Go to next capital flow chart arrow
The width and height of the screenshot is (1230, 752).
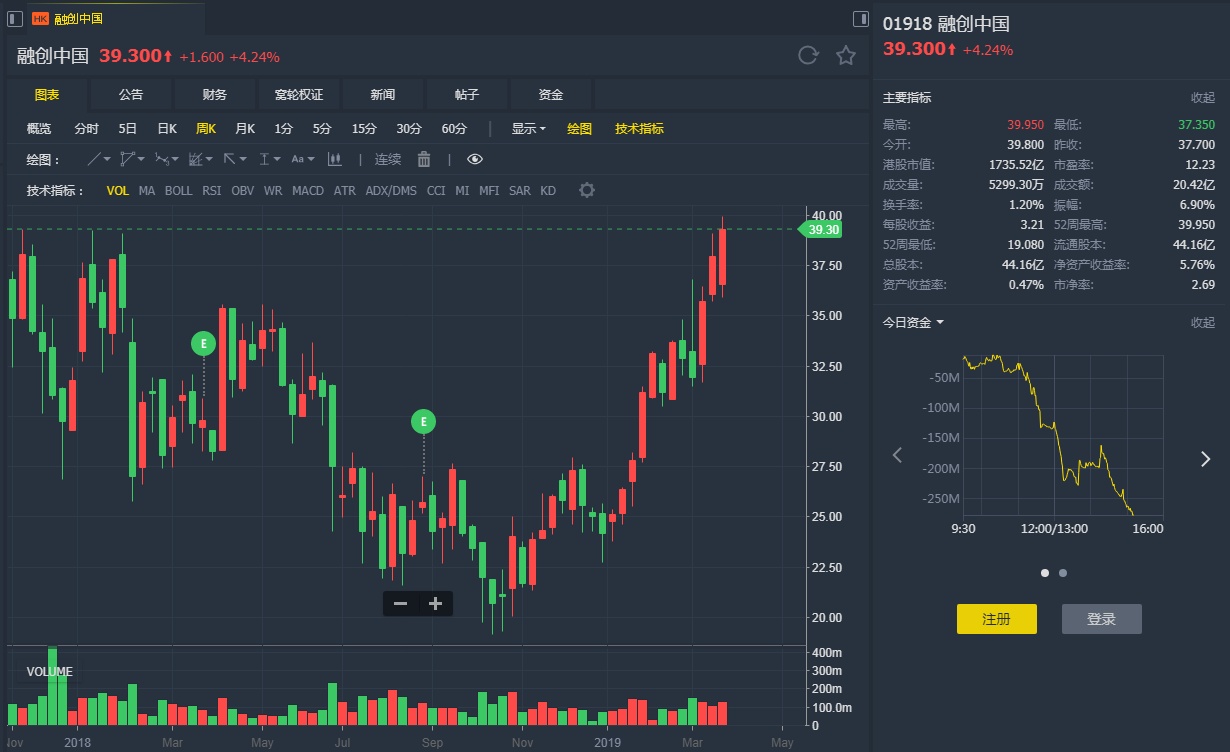[x=1205, y=457]
